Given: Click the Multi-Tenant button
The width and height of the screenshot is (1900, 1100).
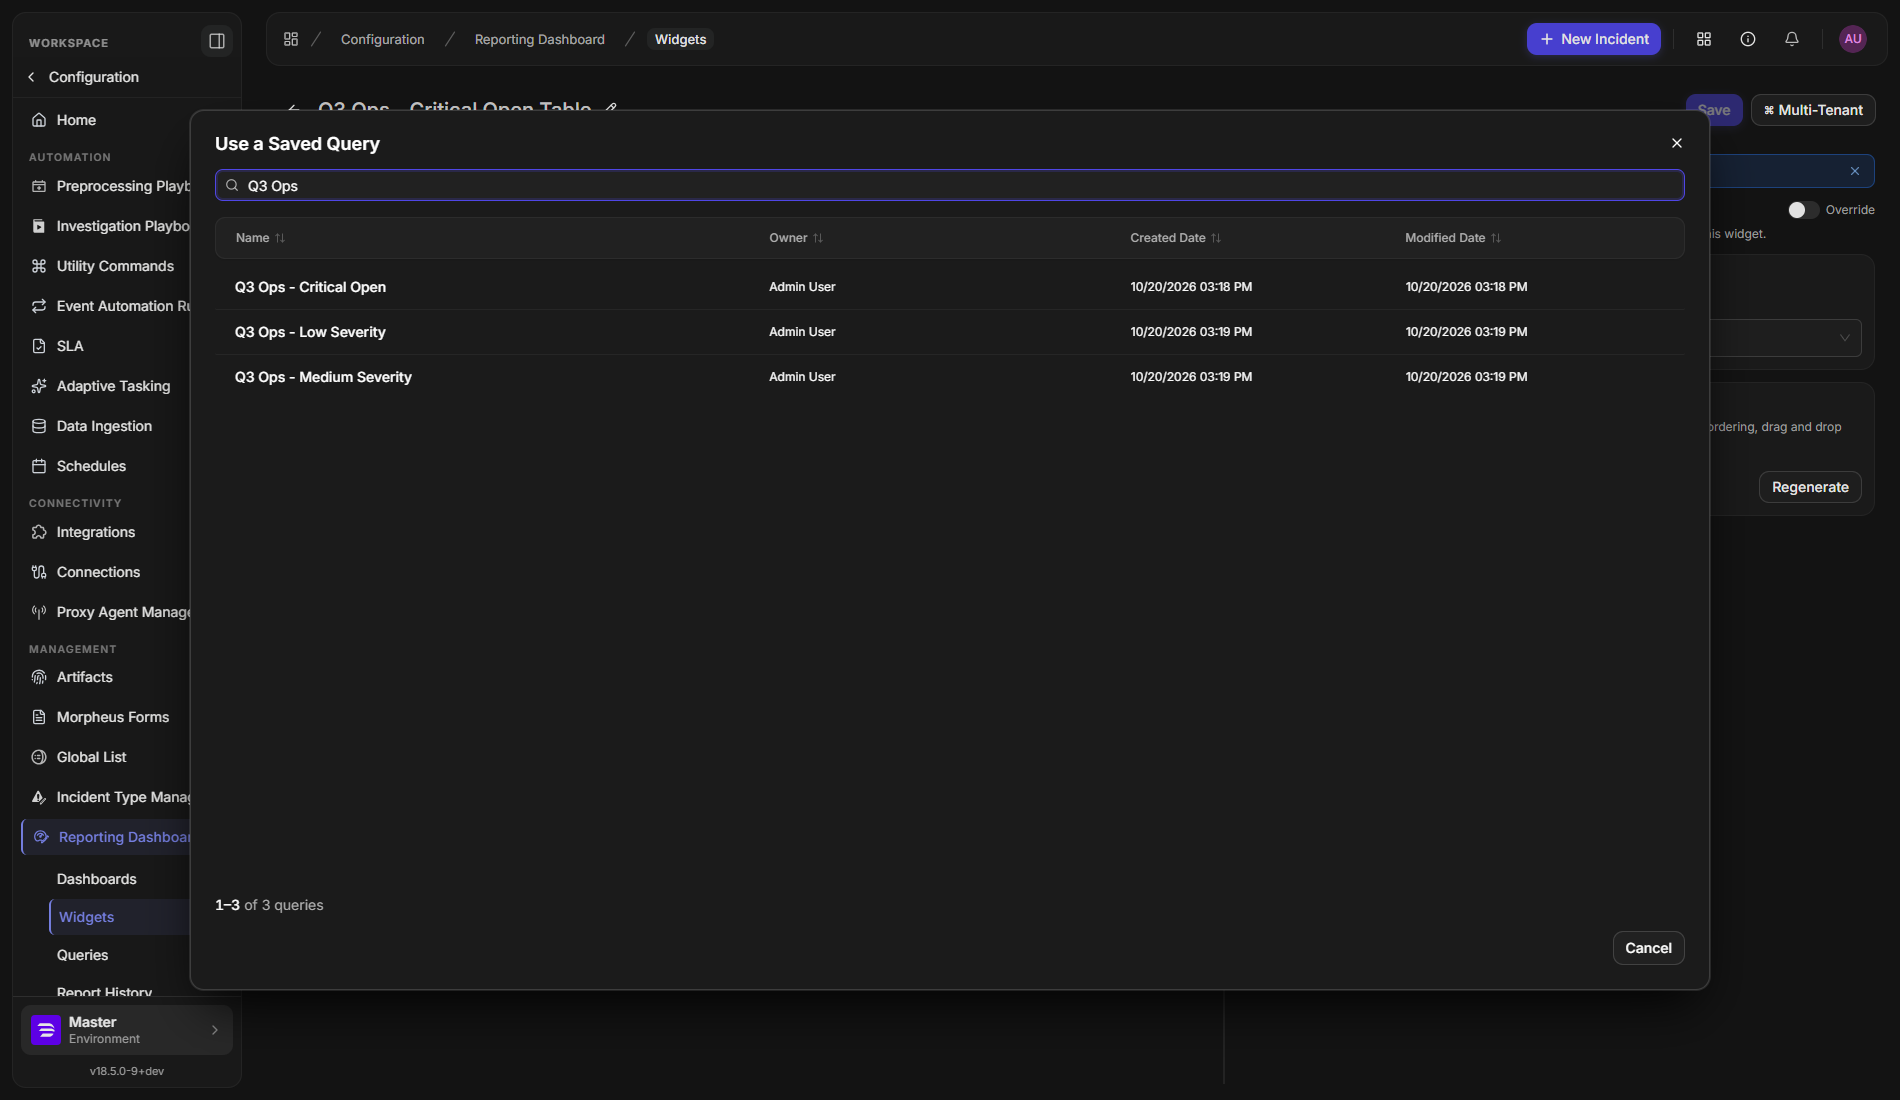Looking at the screenshot, I should point(1813,110).
